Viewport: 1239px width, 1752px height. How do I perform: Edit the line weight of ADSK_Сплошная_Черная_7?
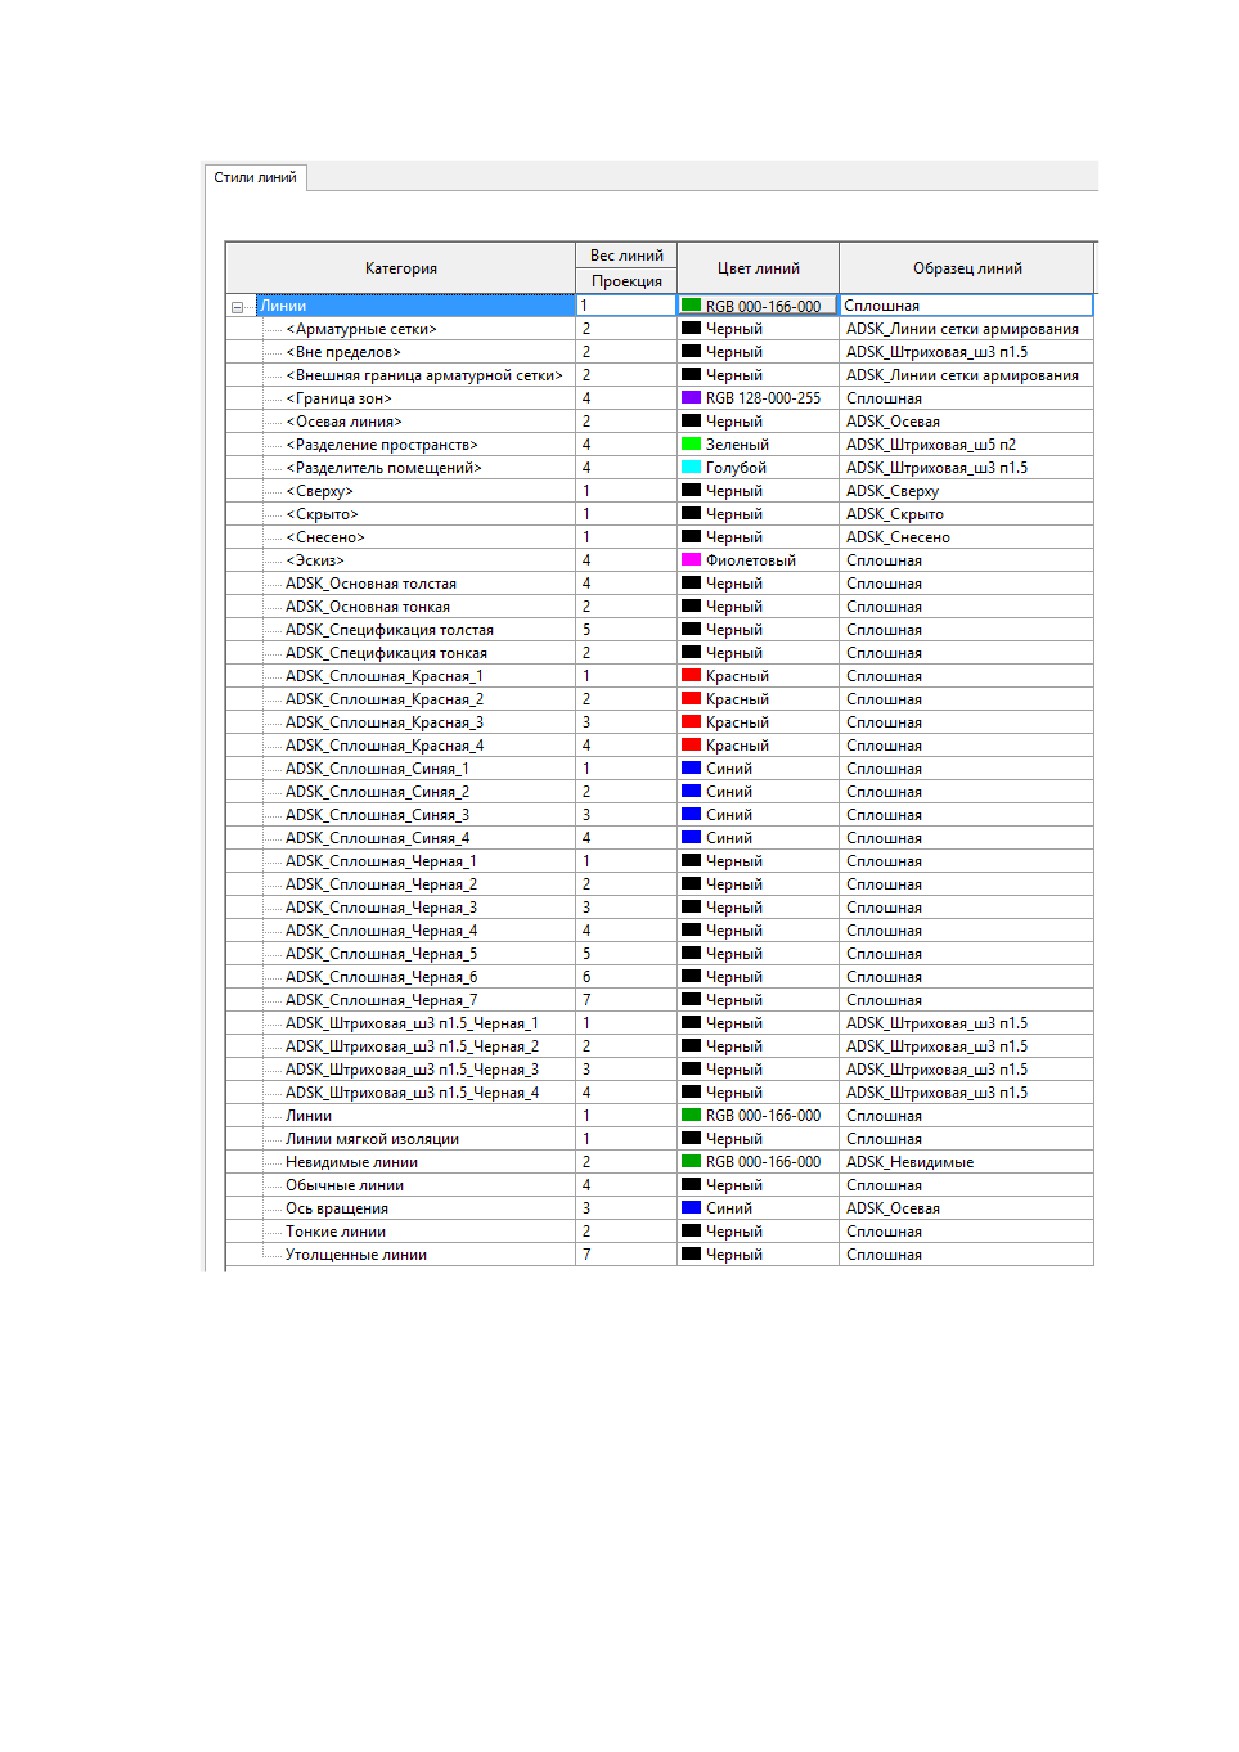pyautogui.click(x=626, y=1000)
